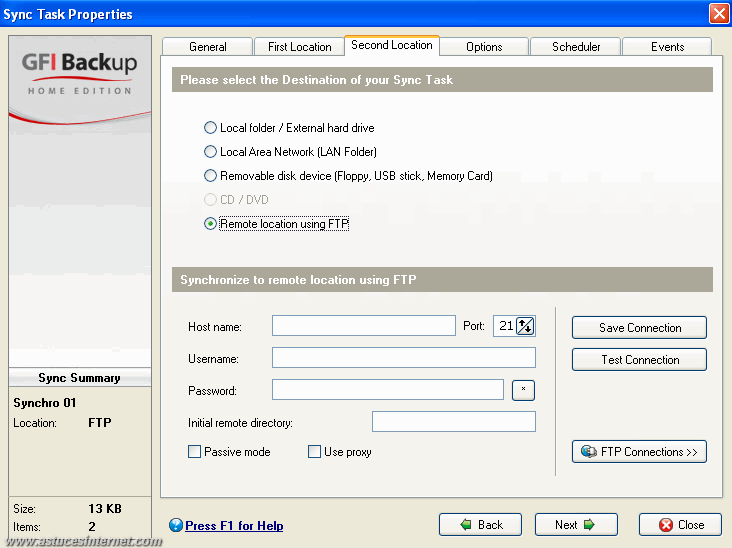This screenshot has height=548, width=732.
Task: Open the General tab
Action: point(208,47)
